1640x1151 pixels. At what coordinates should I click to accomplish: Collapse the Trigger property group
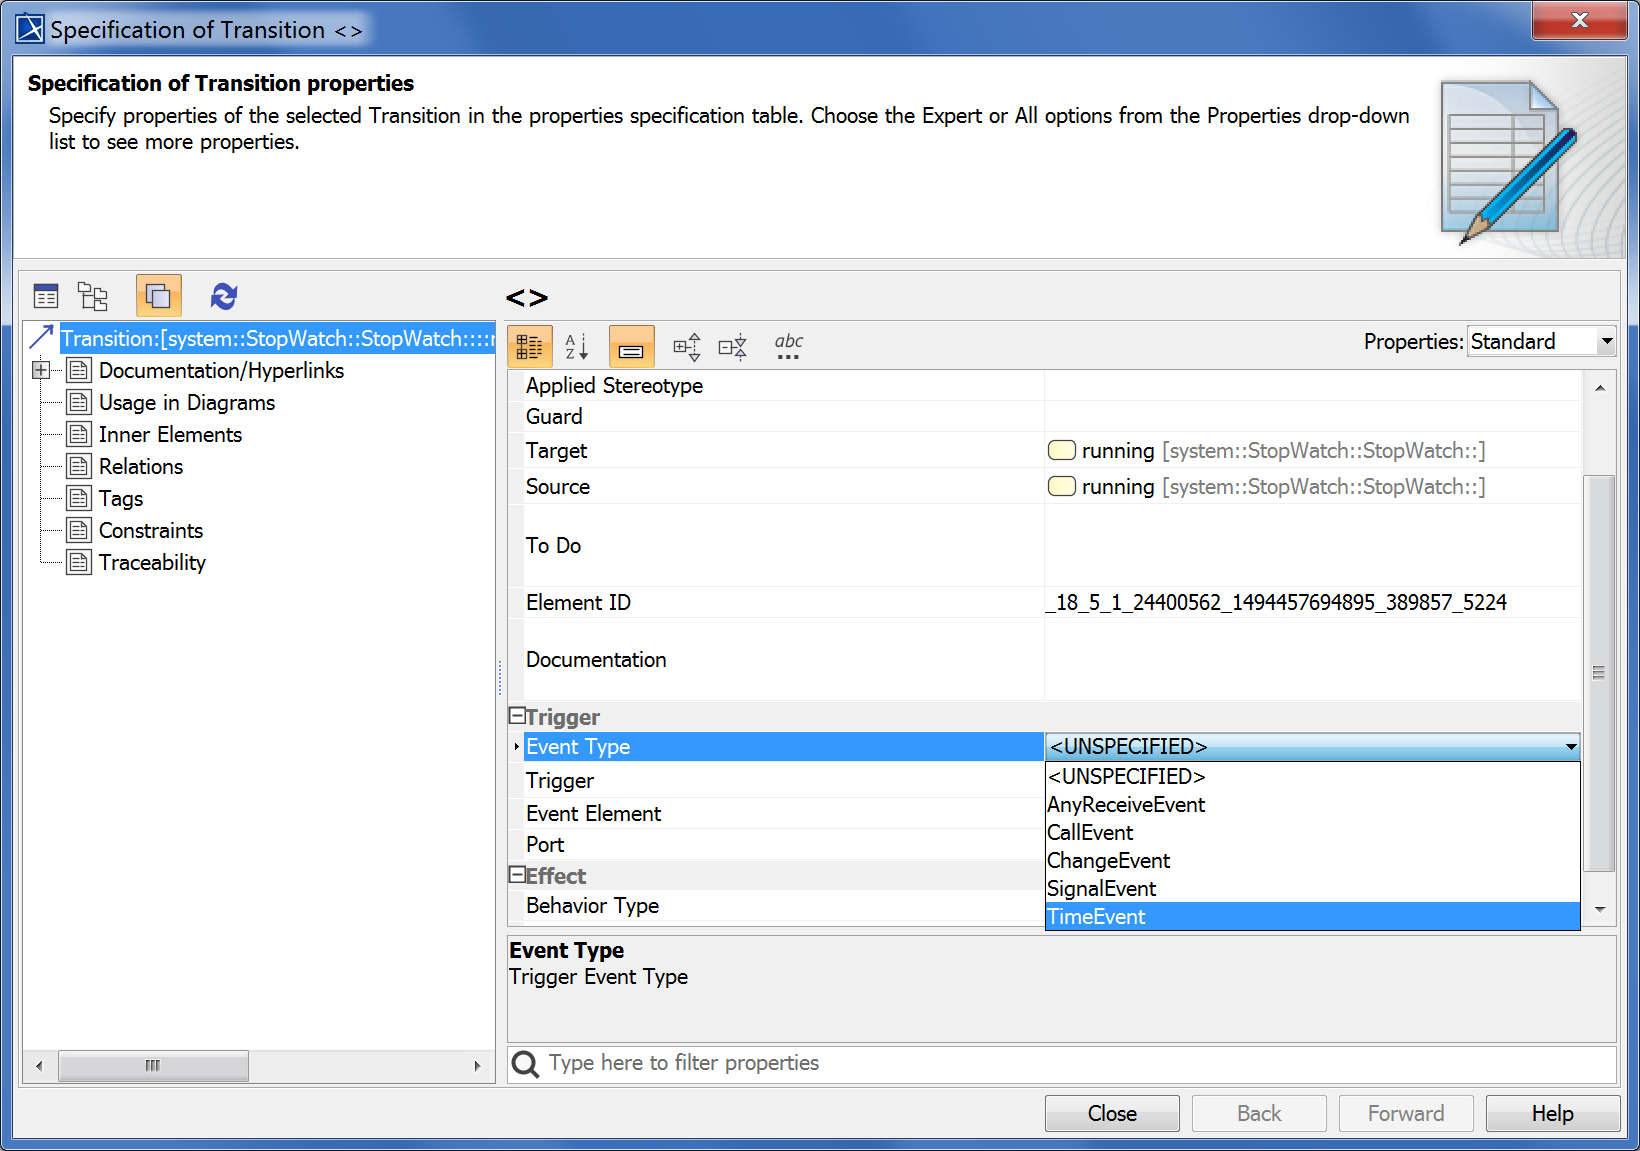click(x=517, y=716)
